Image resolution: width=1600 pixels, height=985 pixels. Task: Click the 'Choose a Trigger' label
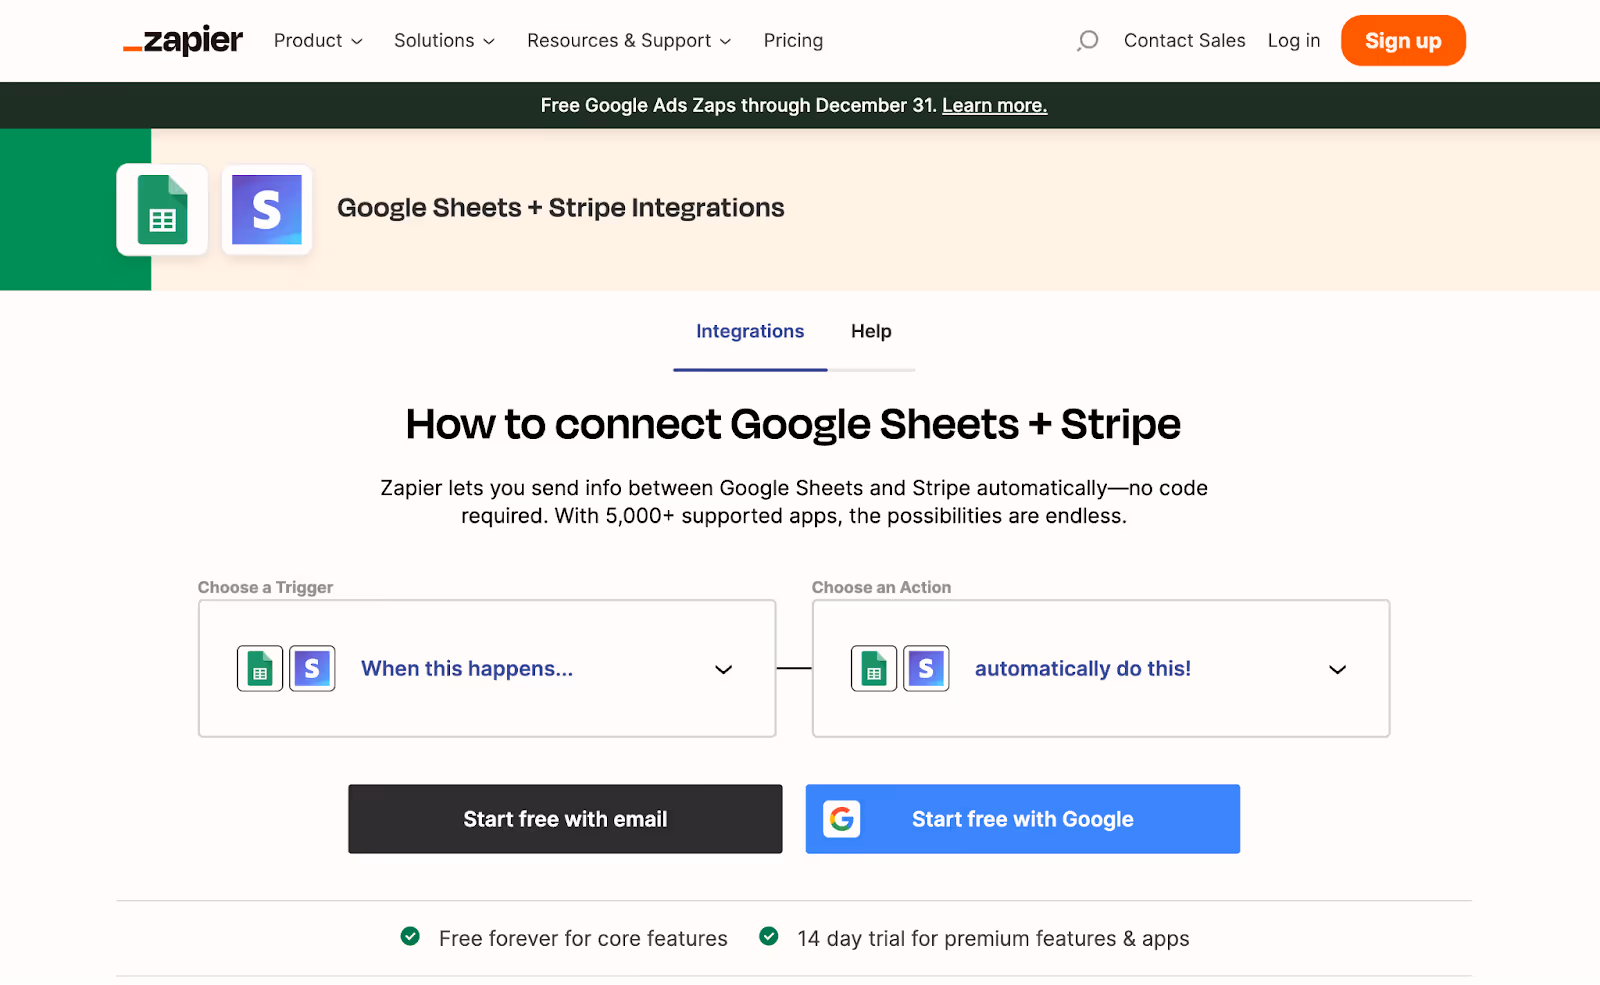click(x=265, y=588)
